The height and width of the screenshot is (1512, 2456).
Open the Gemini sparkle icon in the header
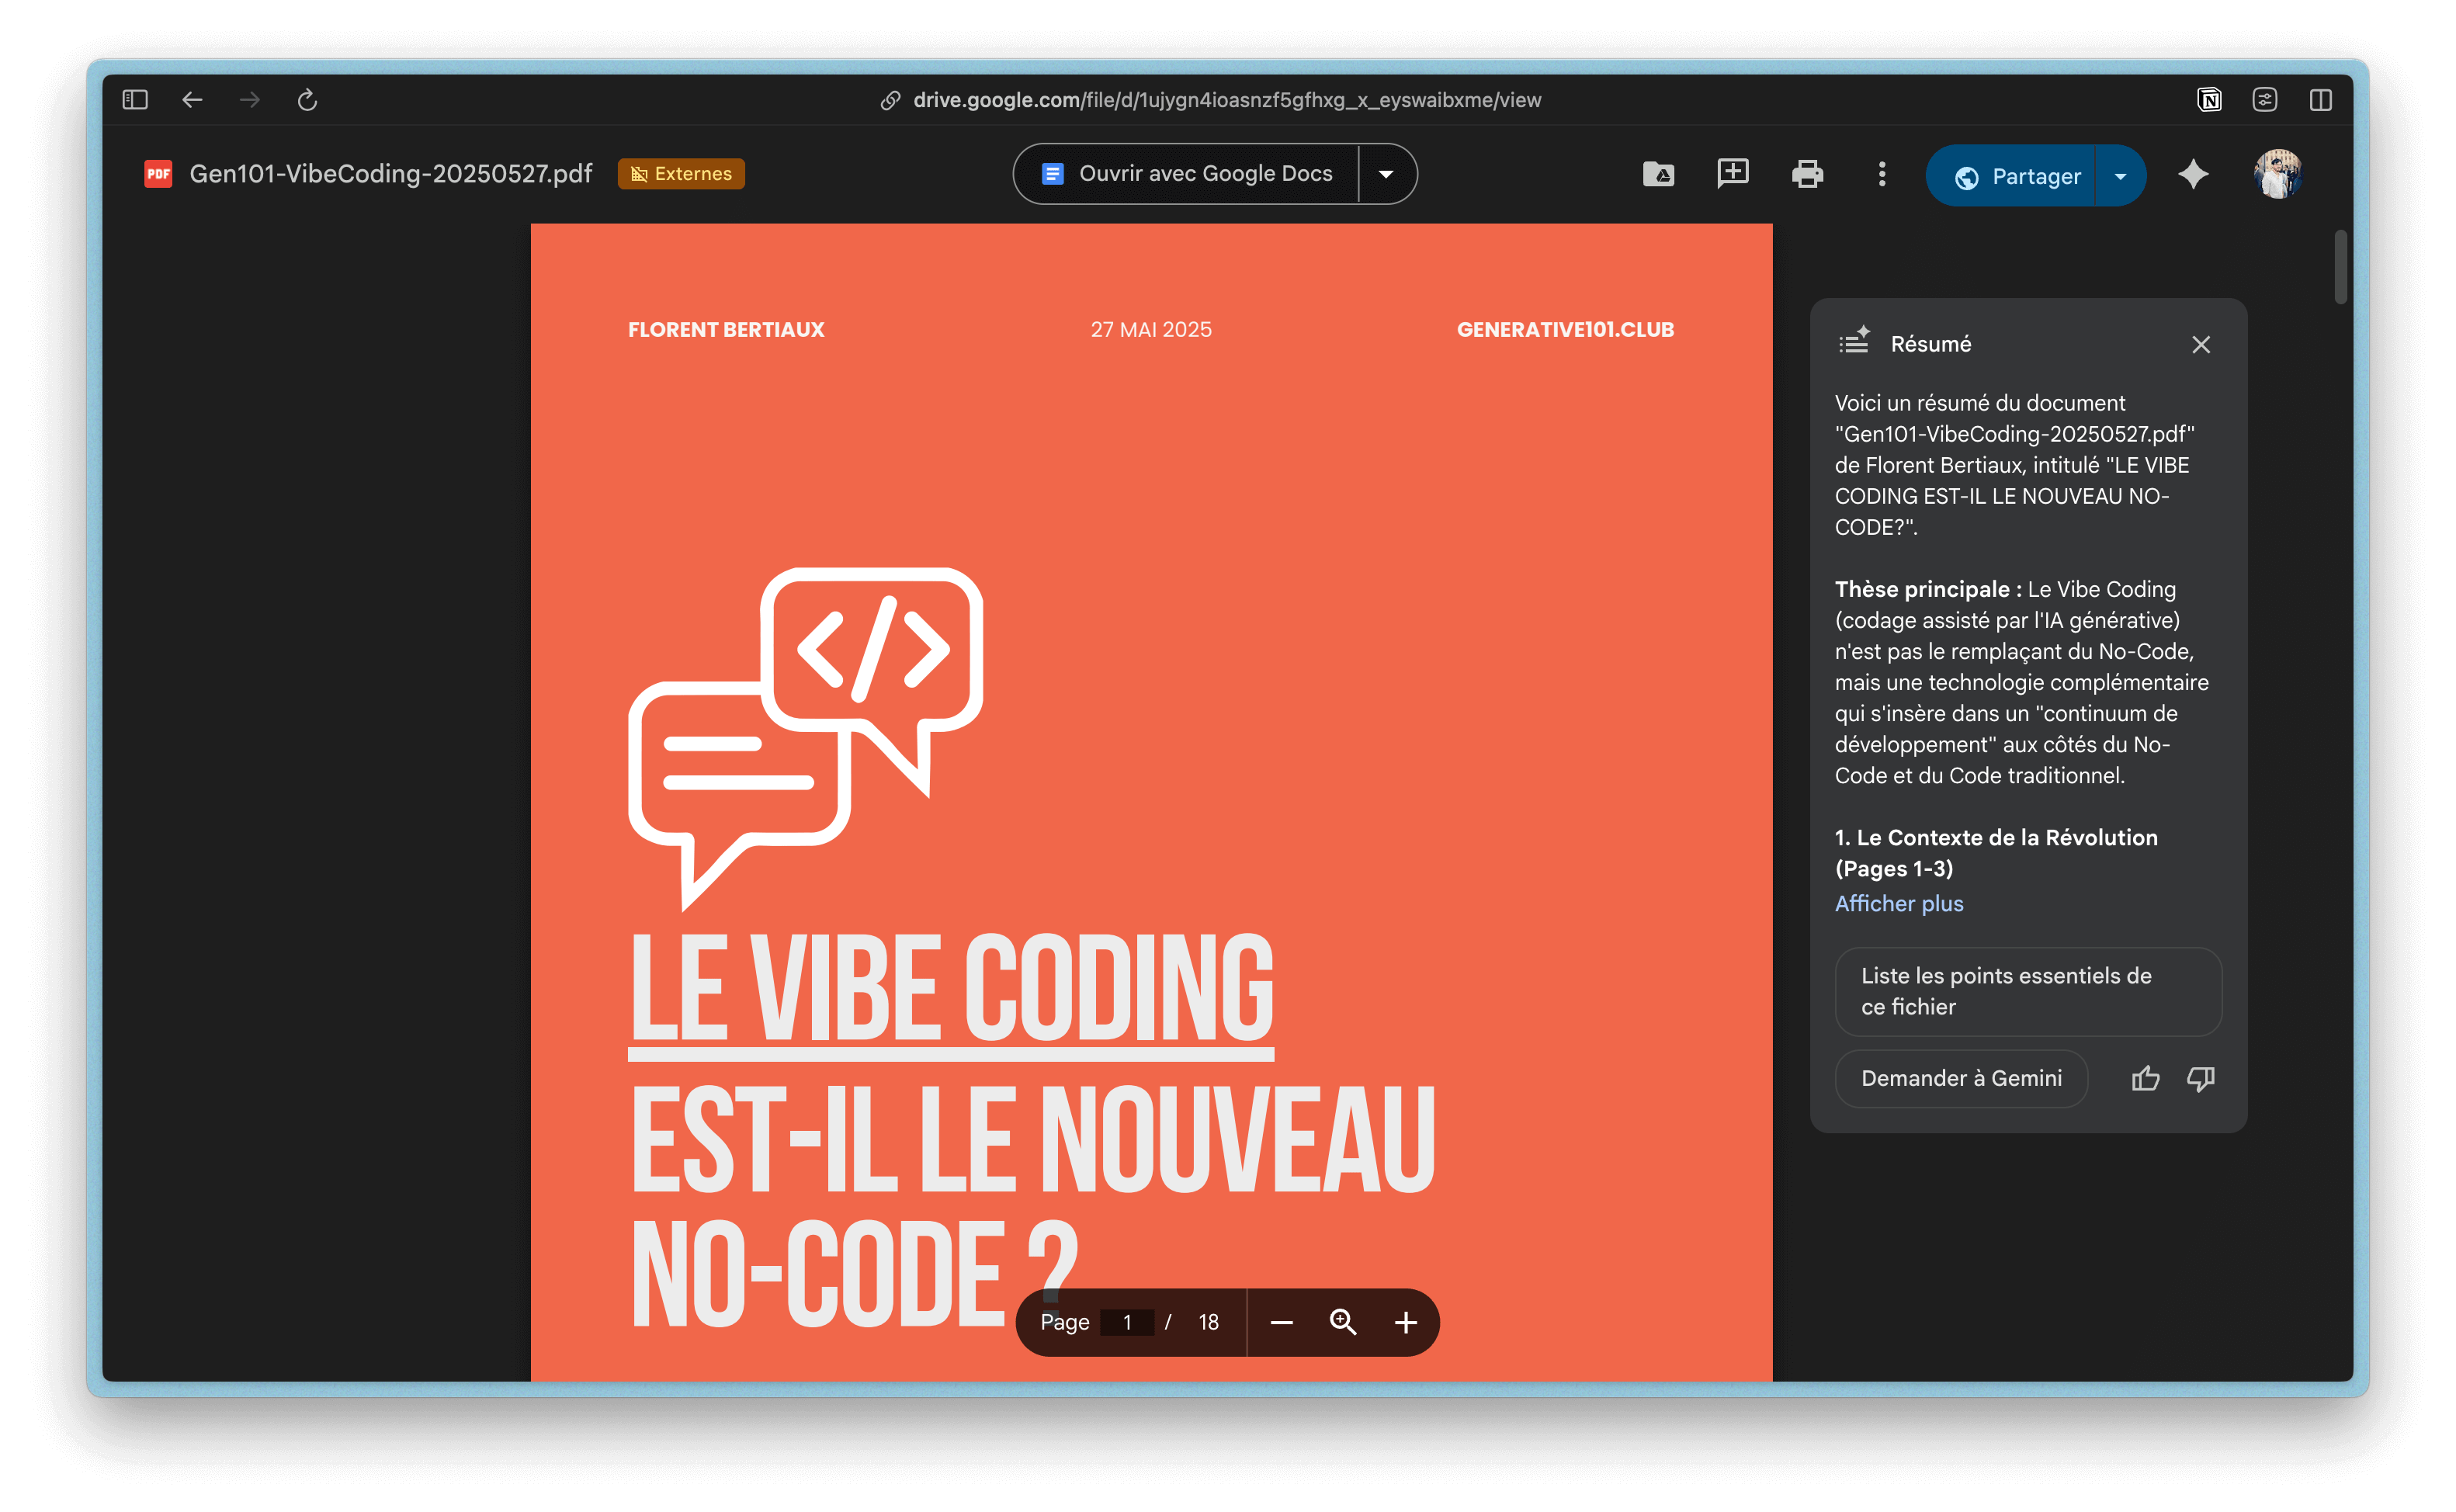(x=2193, y=174)
